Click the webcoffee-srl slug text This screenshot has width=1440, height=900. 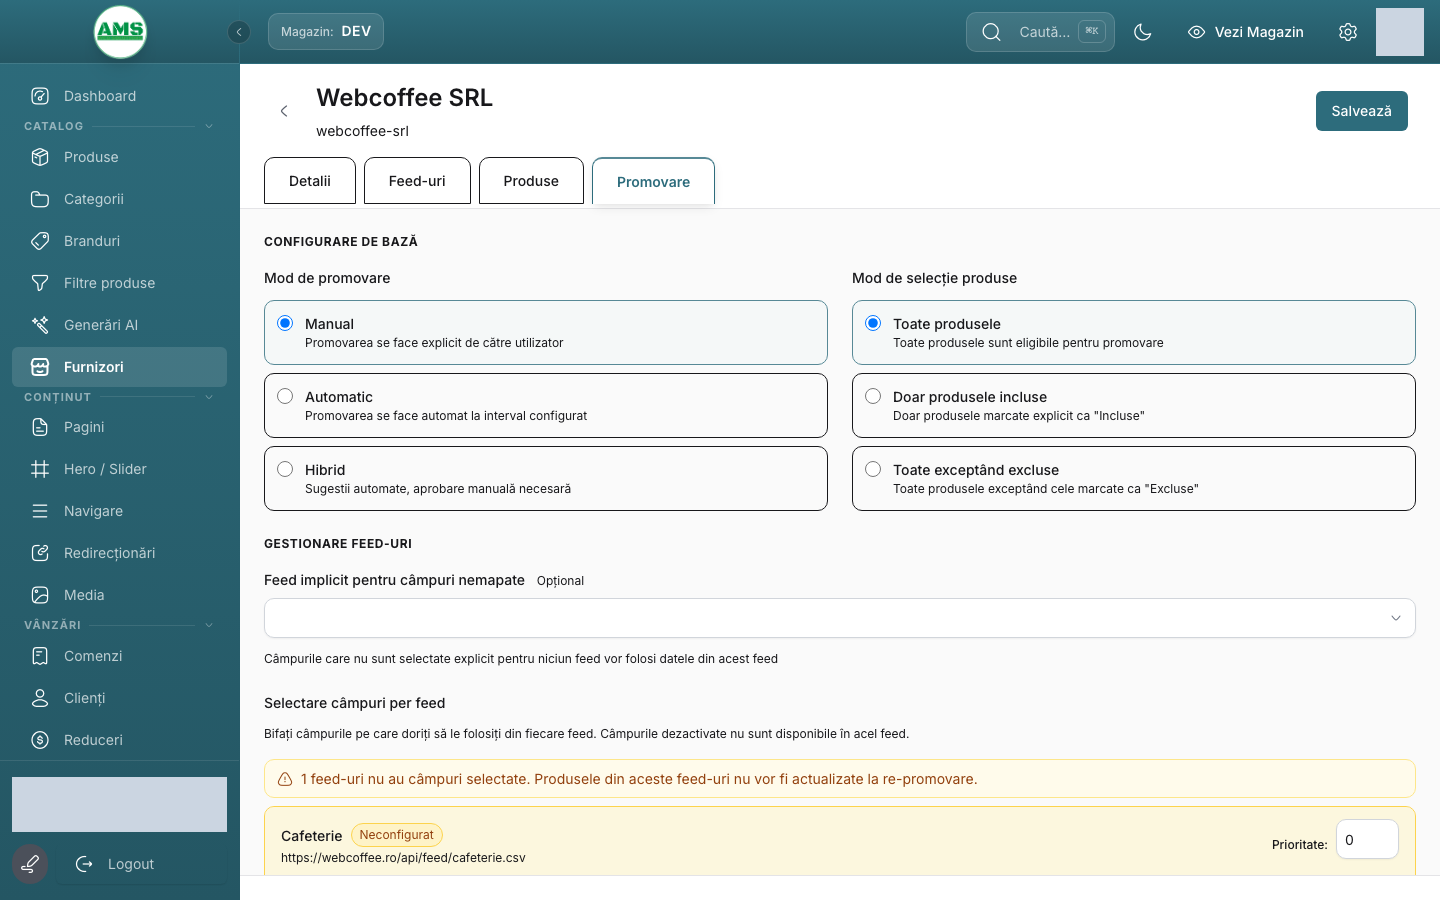(362, 131)
